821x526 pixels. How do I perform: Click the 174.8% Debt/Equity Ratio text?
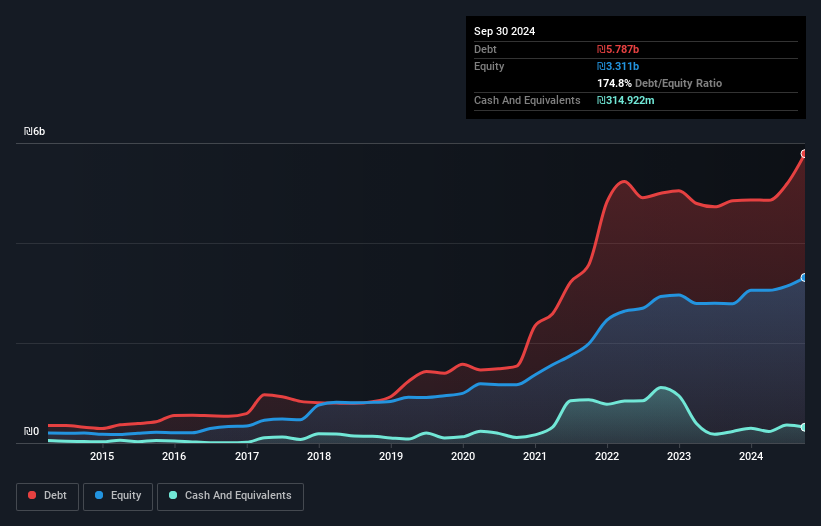(659, 83)
